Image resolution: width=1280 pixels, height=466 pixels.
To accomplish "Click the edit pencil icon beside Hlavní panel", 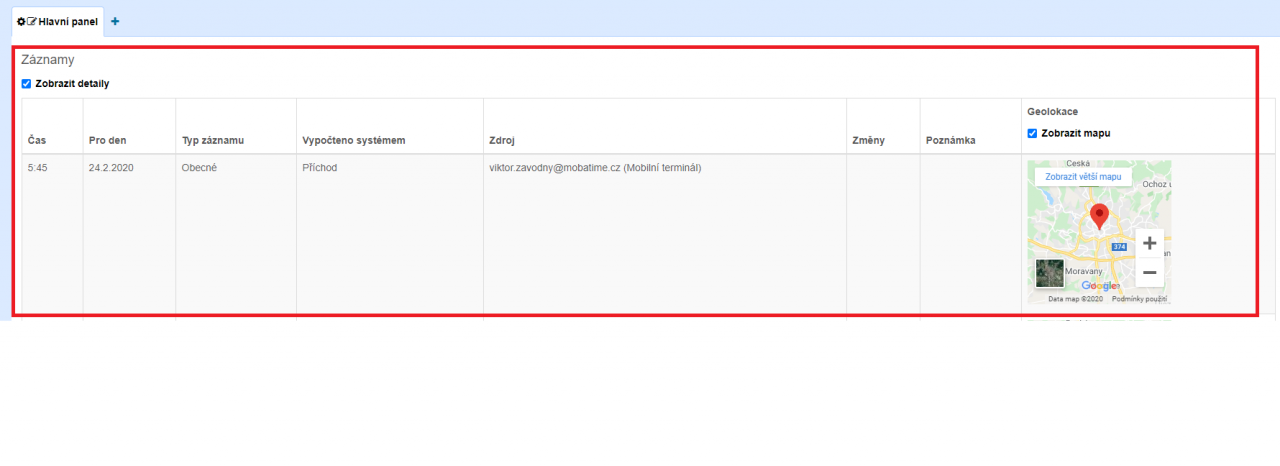I will click(32, 21).
